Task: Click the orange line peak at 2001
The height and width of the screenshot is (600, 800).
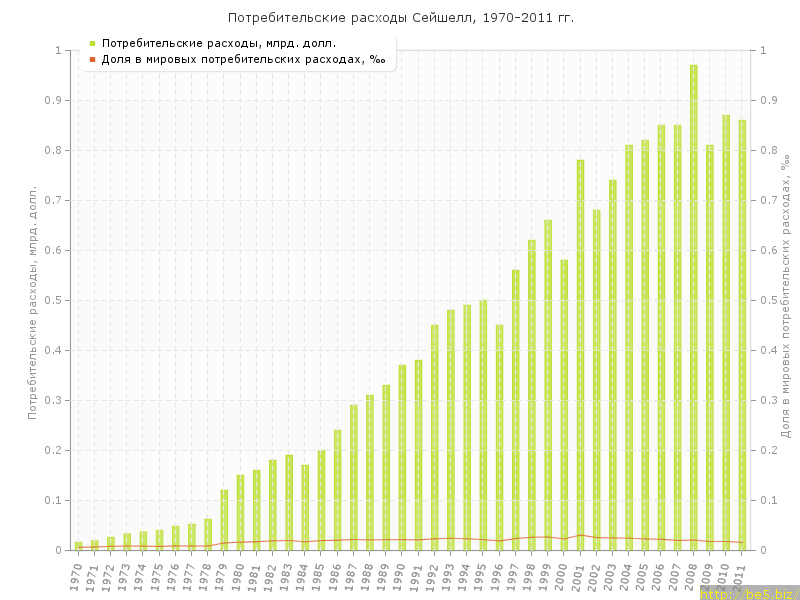Action: (580, 535)
